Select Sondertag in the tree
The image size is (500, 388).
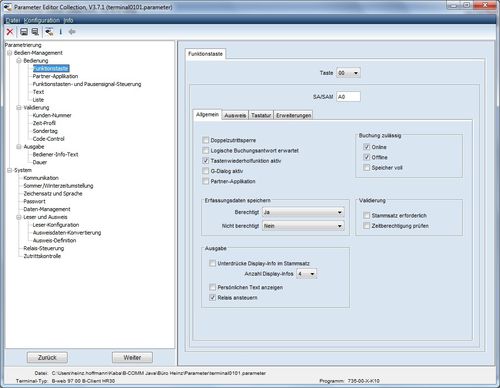pyautogui.click(x=45, y=131)
